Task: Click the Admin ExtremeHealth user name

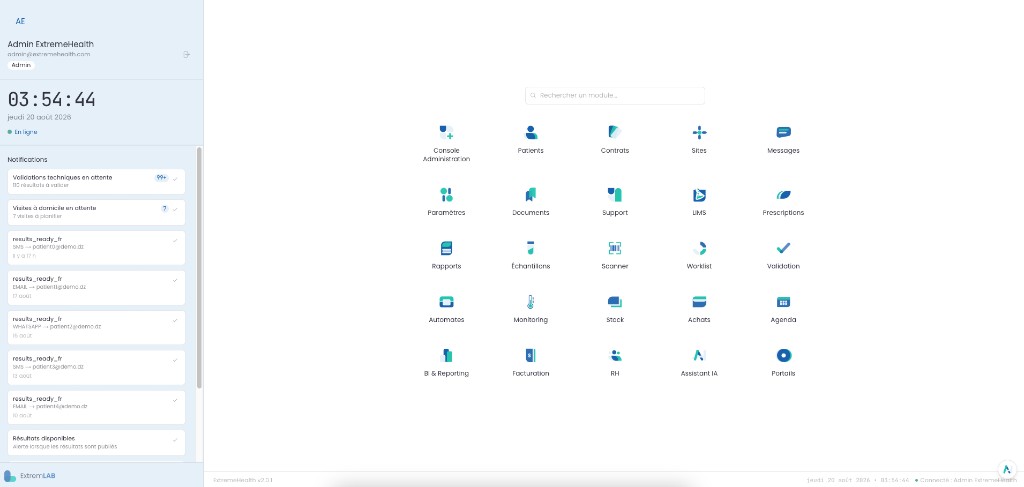Action: click(50, 44)
